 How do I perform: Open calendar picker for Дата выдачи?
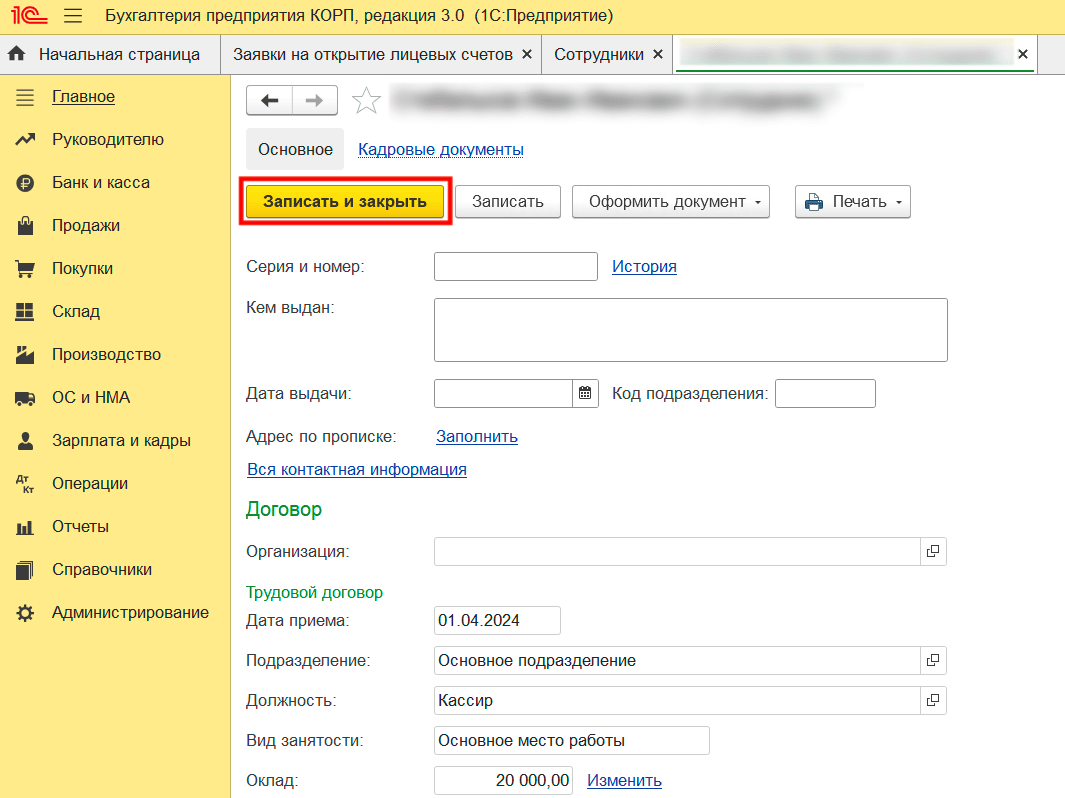click(x=585, y=393)
